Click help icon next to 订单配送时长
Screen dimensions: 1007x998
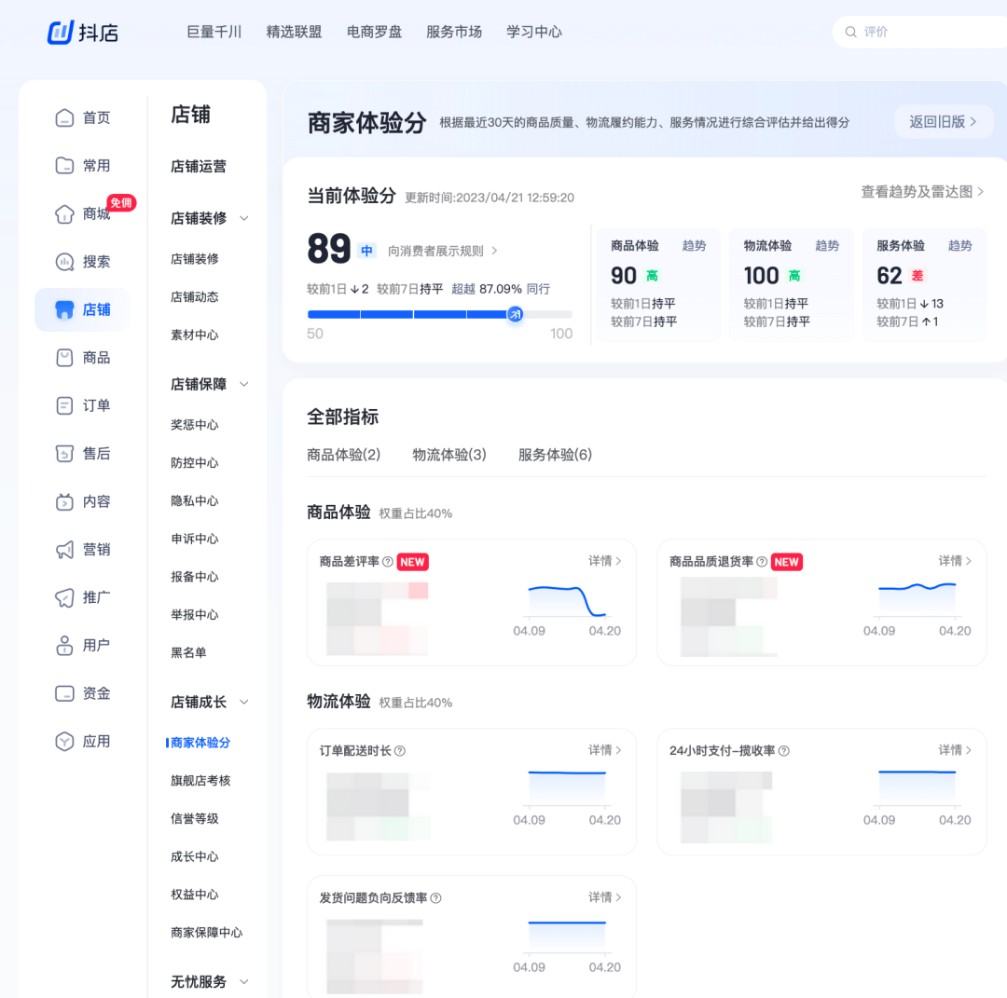click(399, 751)
